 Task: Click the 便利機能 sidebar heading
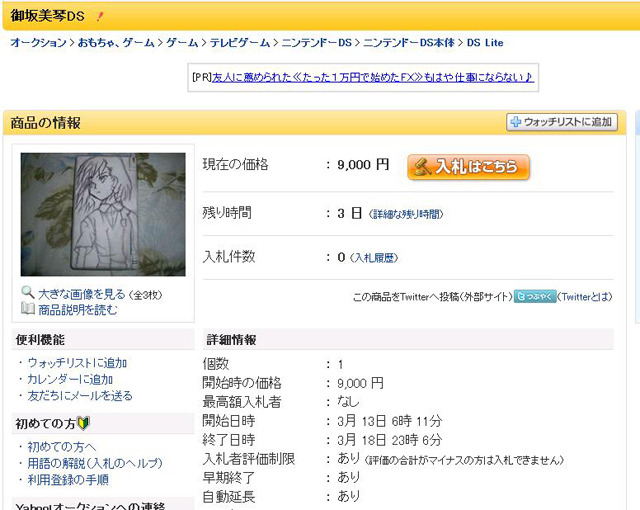(40, 339)
